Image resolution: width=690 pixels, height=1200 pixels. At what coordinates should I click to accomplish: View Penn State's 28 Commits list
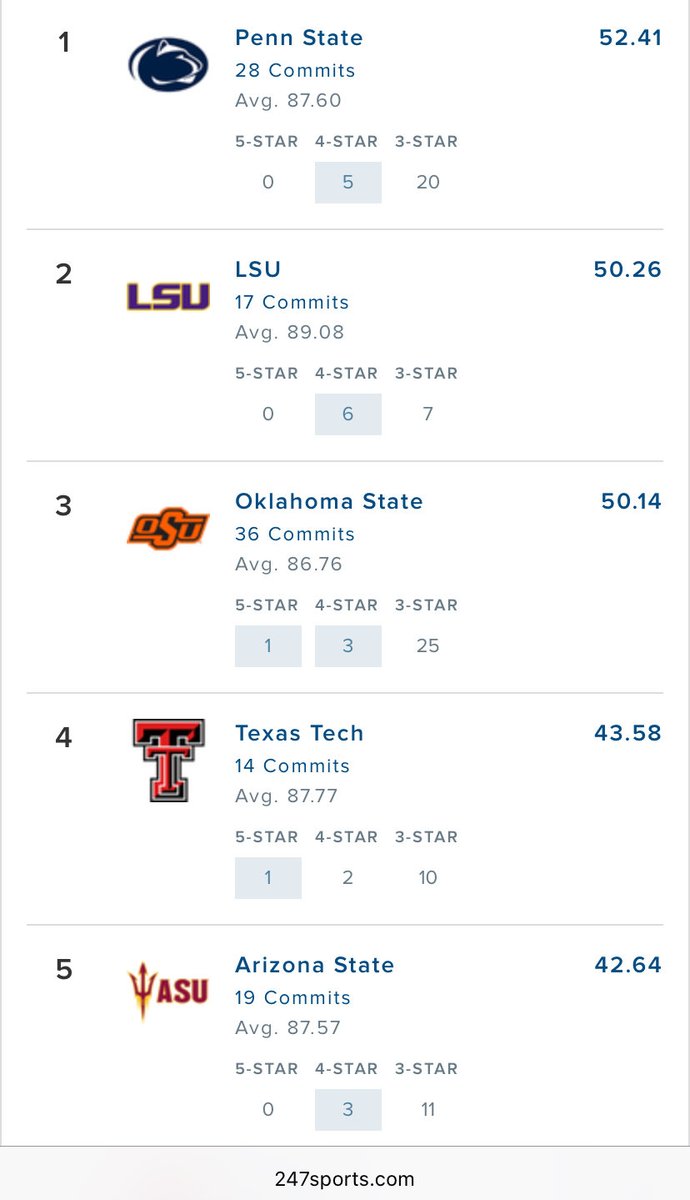click(295, 71)
